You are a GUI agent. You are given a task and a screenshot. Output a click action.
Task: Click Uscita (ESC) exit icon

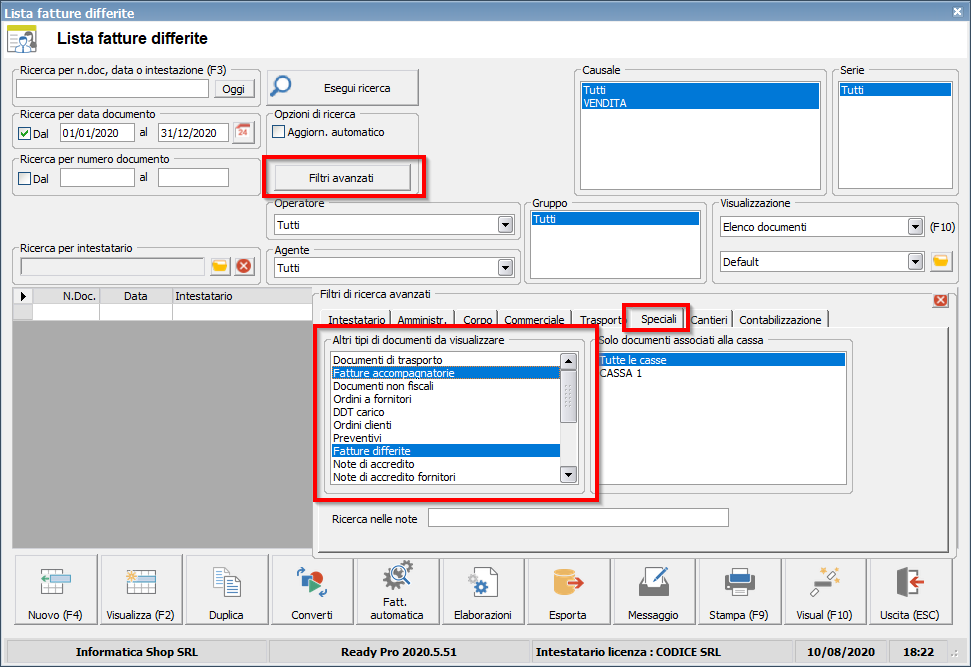(x=910, y=590)
